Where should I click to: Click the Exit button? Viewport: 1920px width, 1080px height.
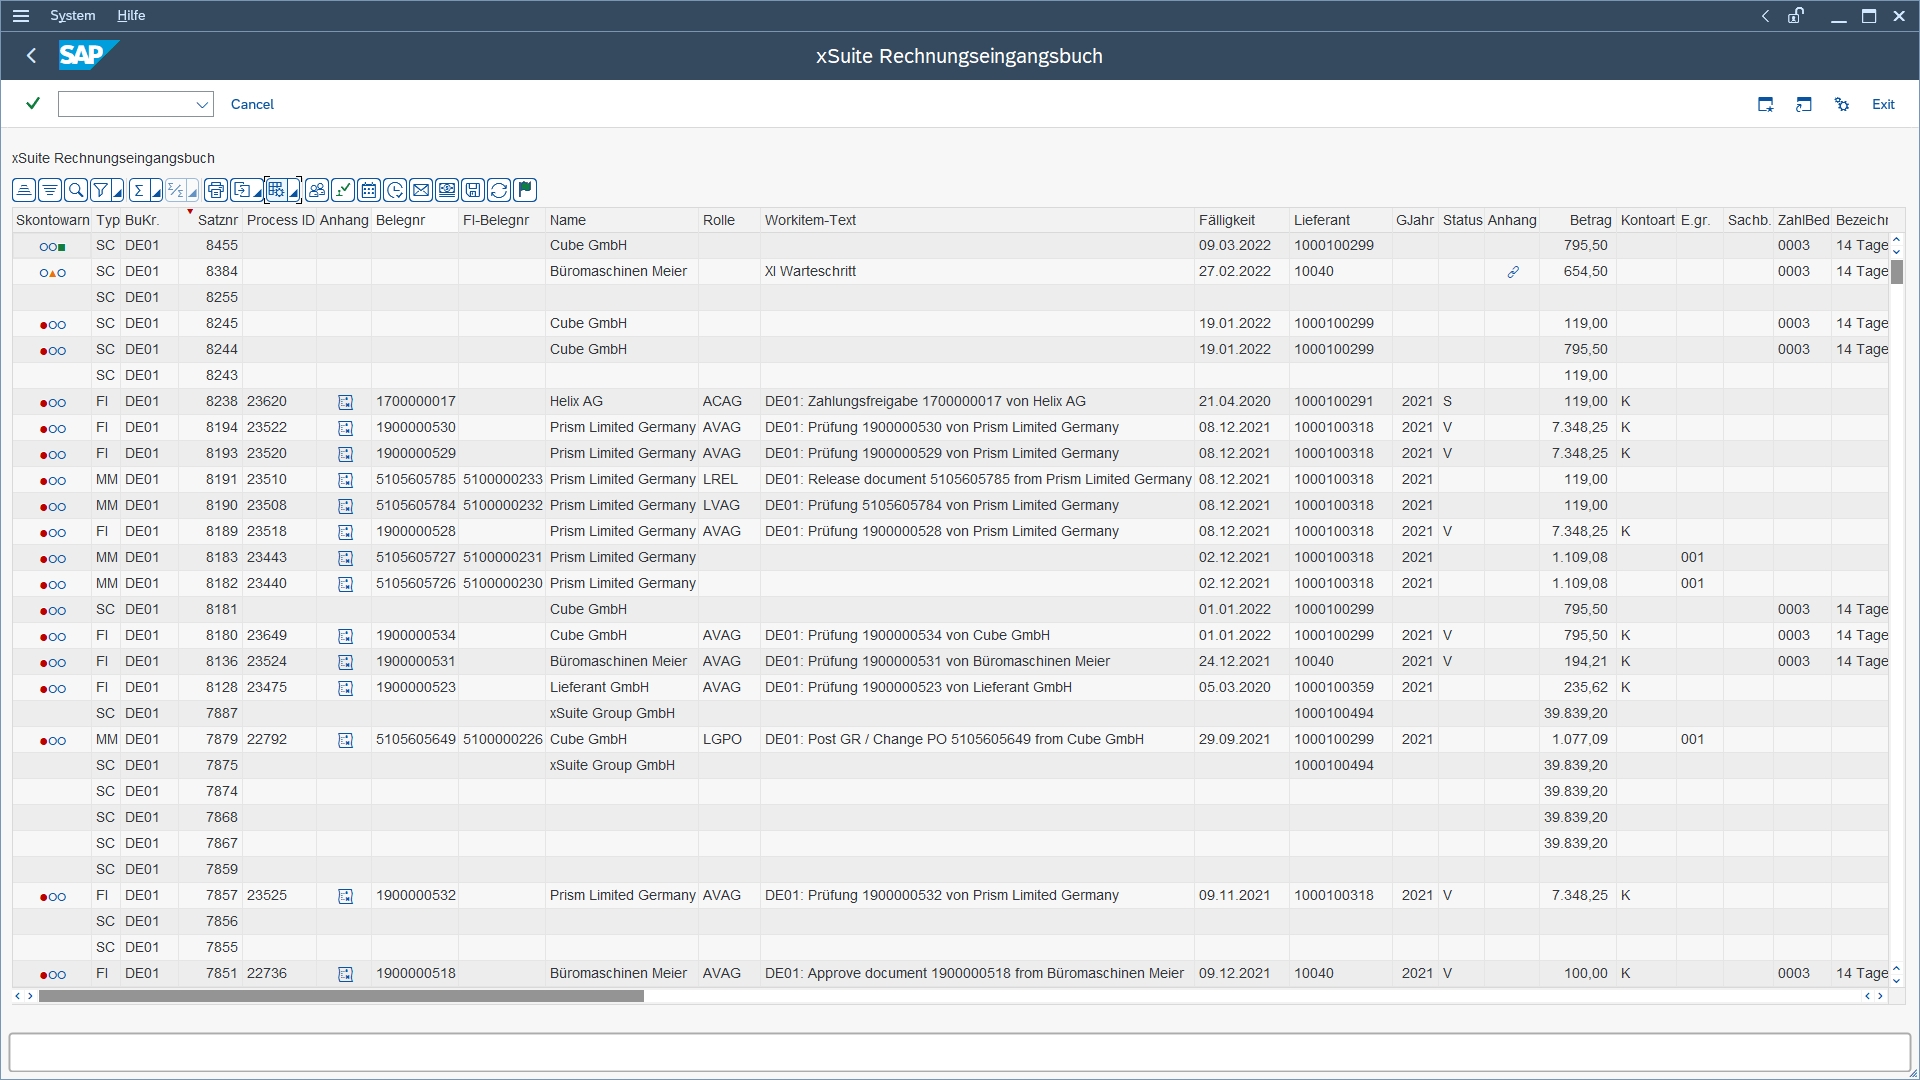pyautogui.click(x=1883, y=104)
